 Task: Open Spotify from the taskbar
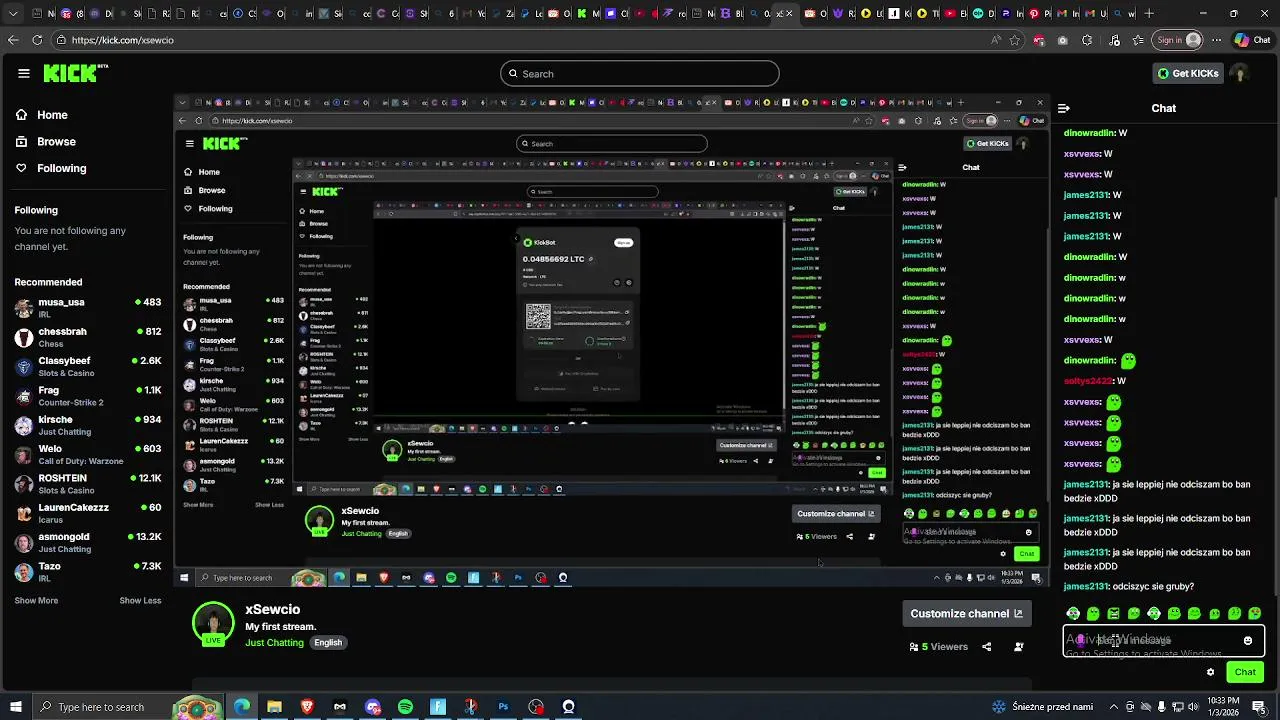405,707
